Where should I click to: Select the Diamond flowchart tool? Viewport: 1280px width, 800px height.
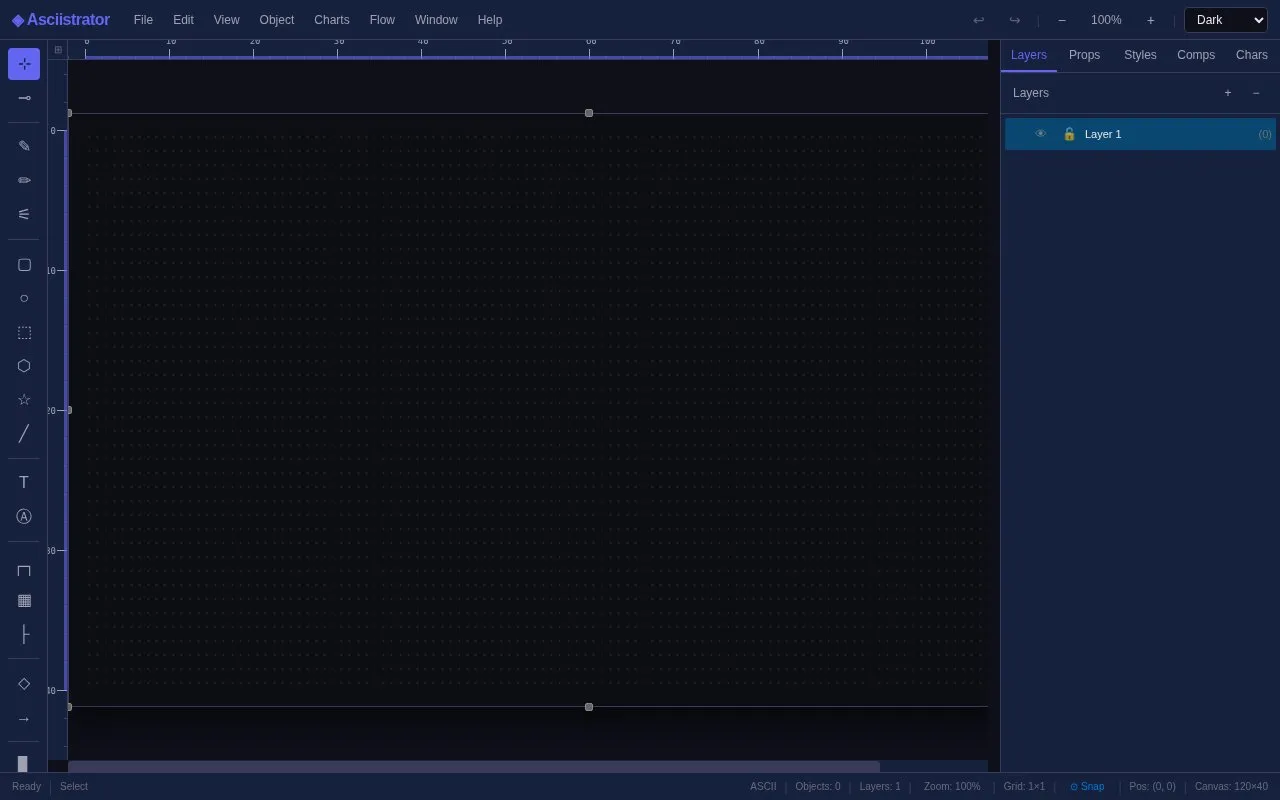click(24, 684)
